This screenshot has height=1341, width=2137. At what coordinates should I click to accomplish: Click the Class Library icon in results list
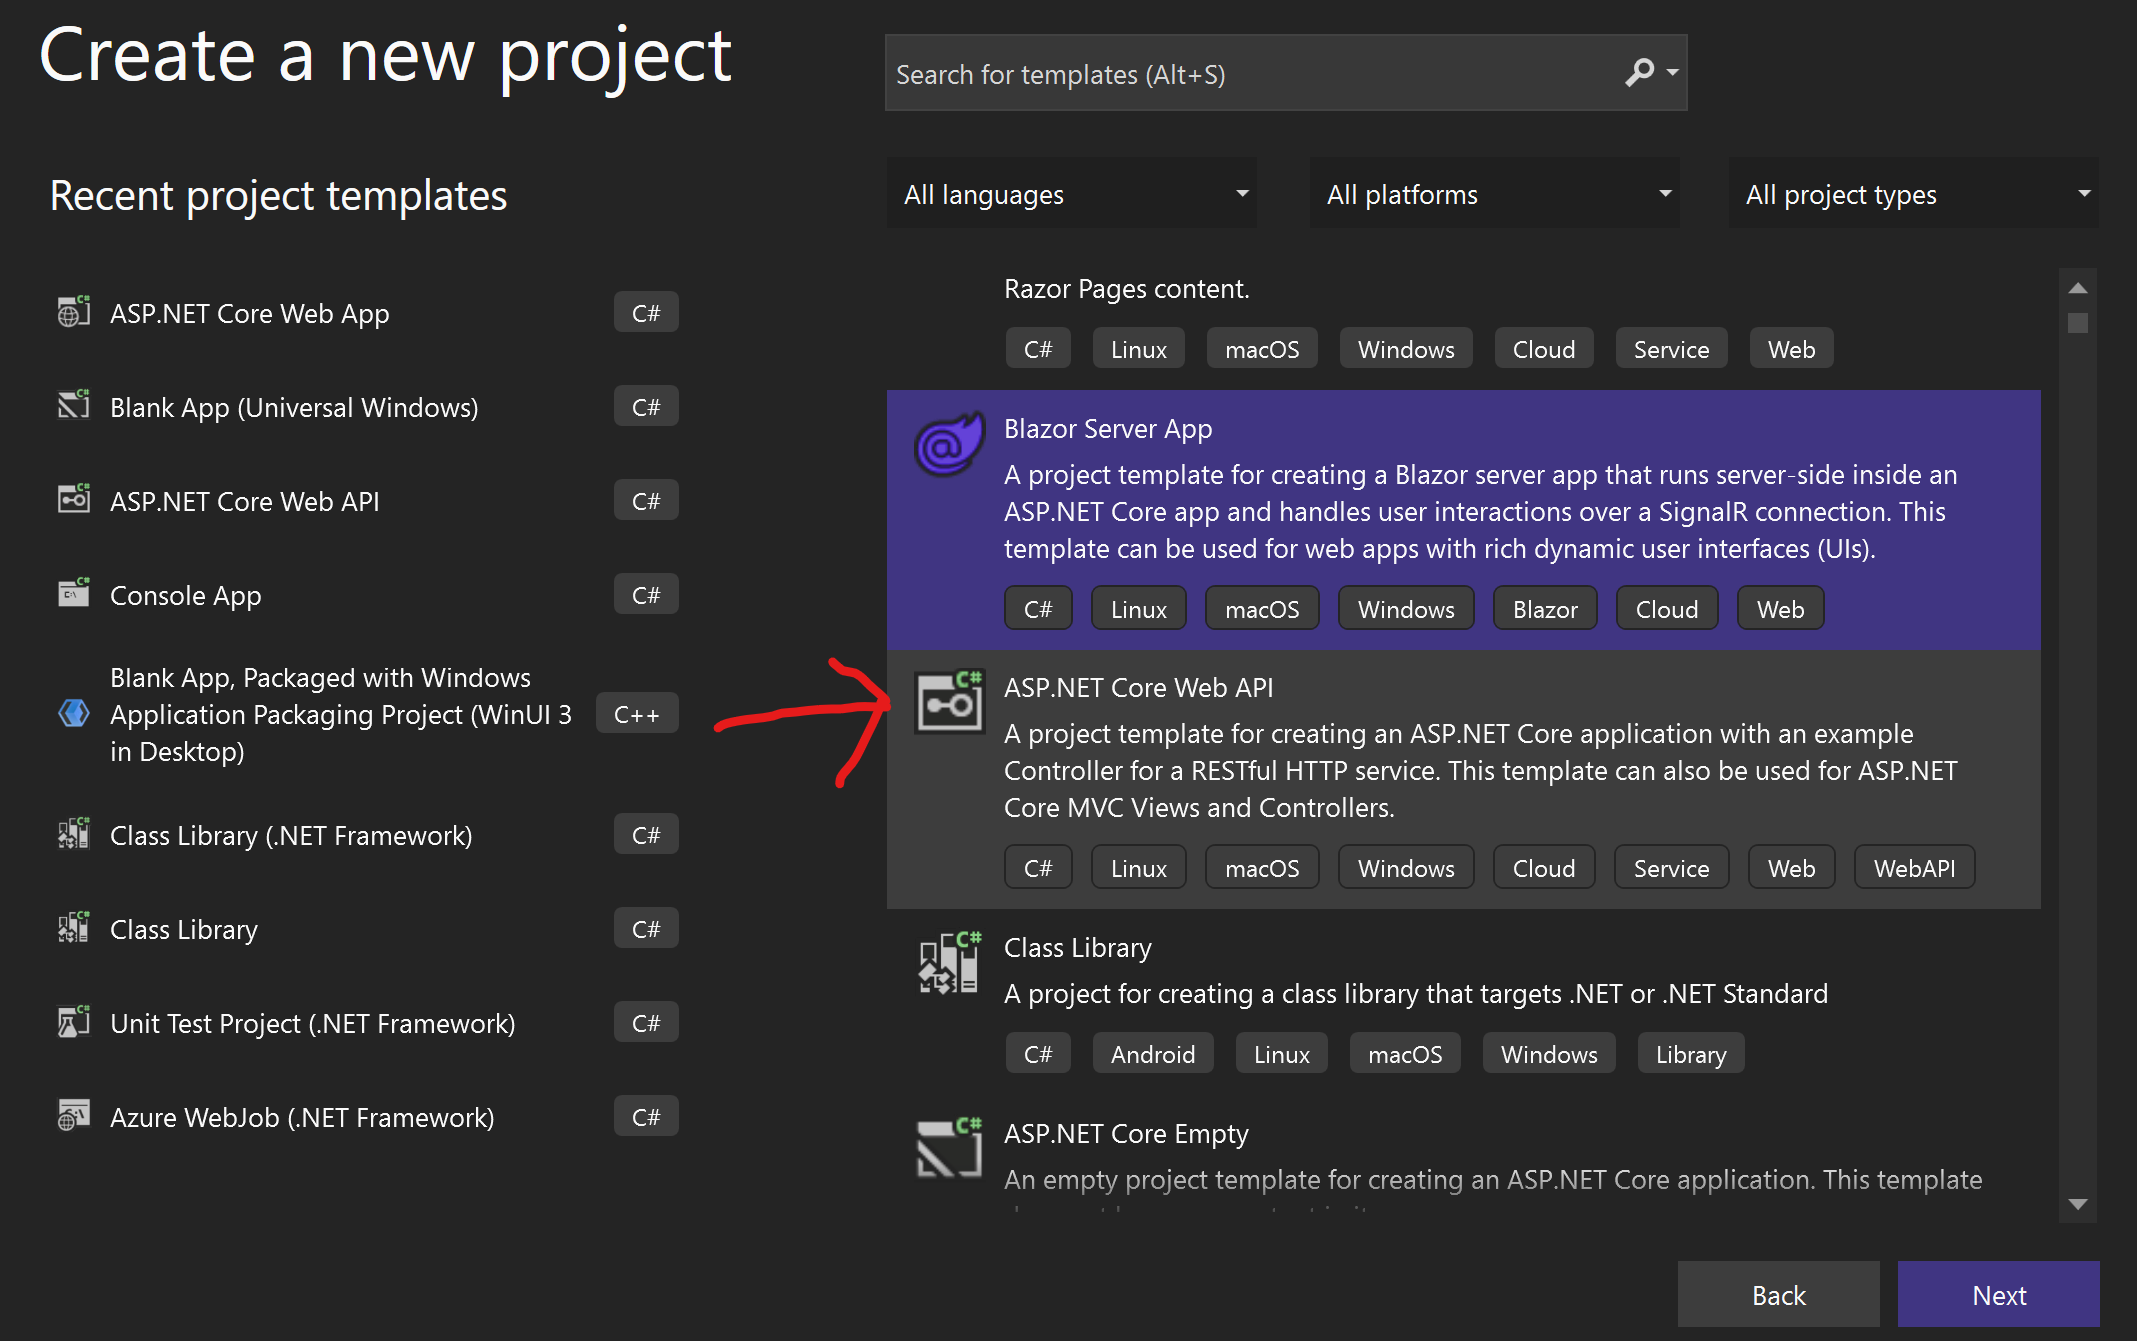(949, 962)
